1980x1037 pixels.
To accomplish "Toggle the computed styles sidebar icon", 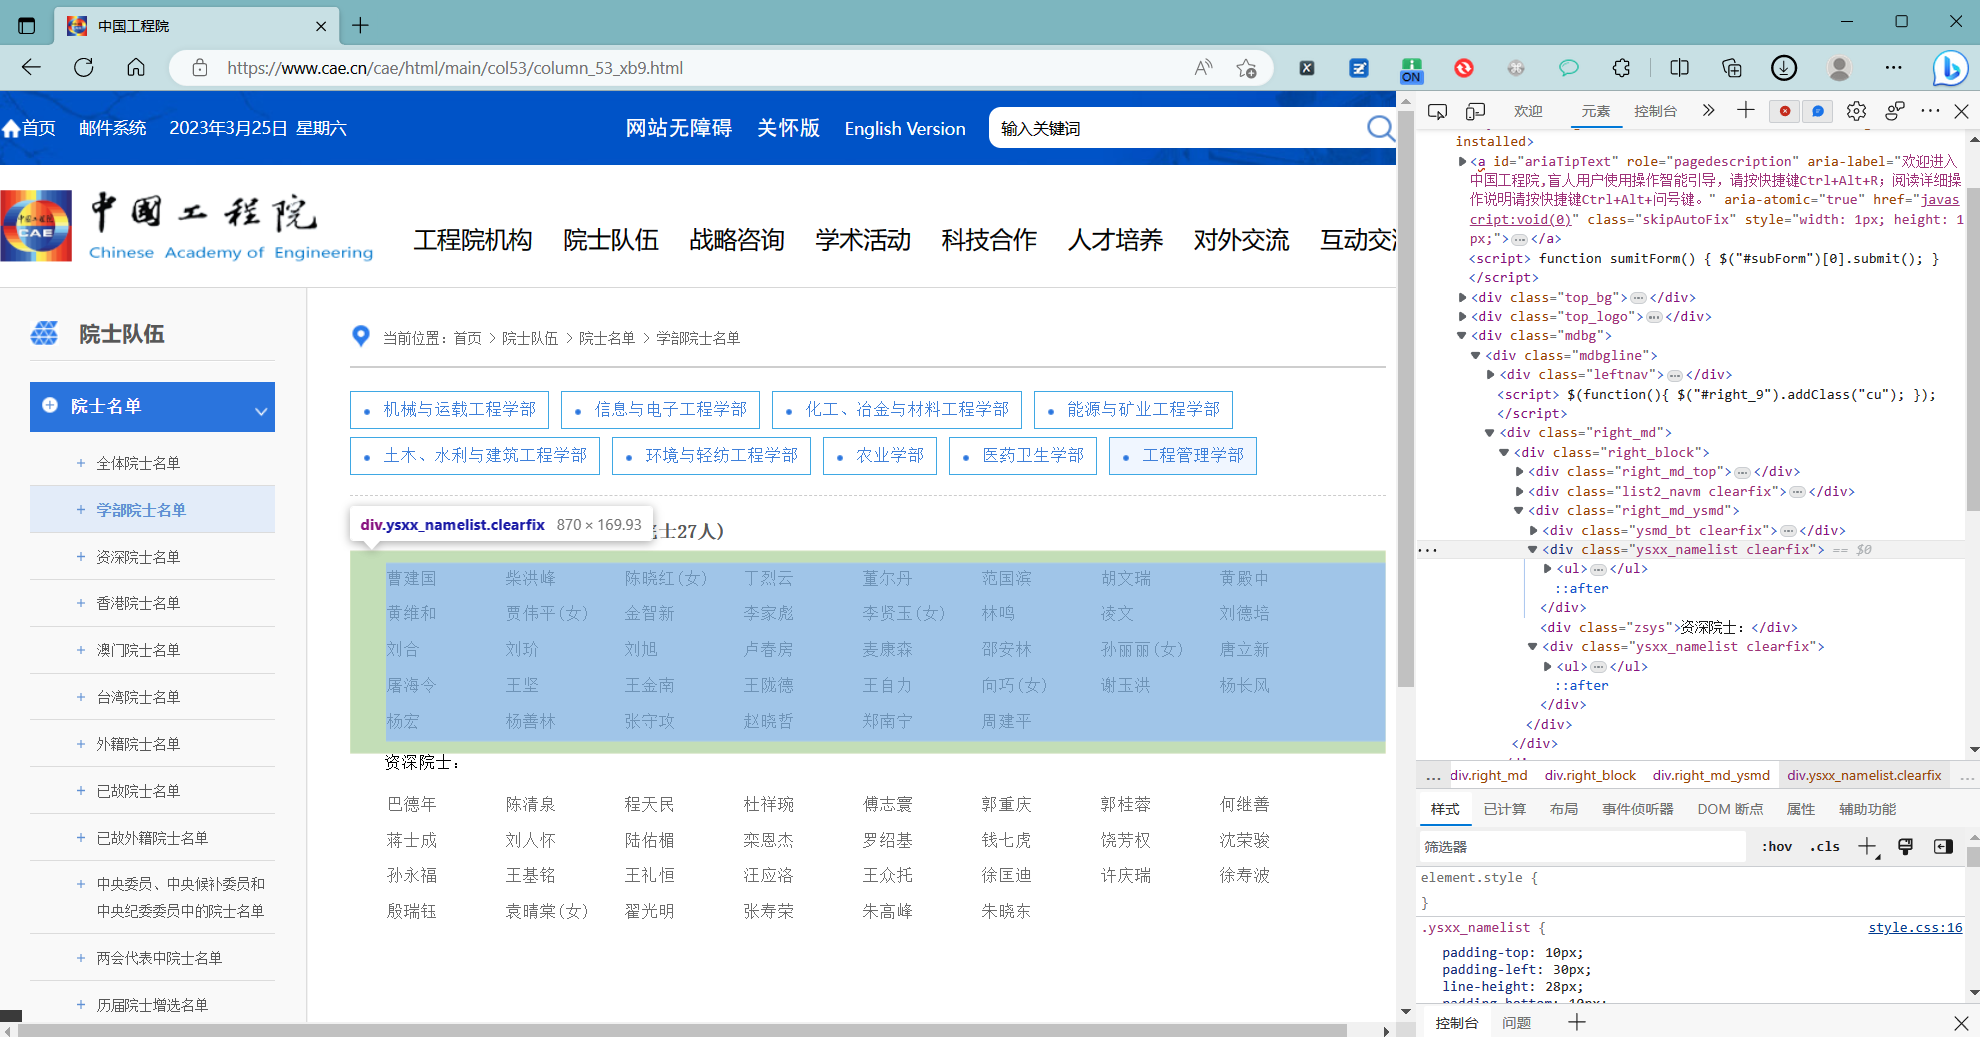I will point(1943,846).
